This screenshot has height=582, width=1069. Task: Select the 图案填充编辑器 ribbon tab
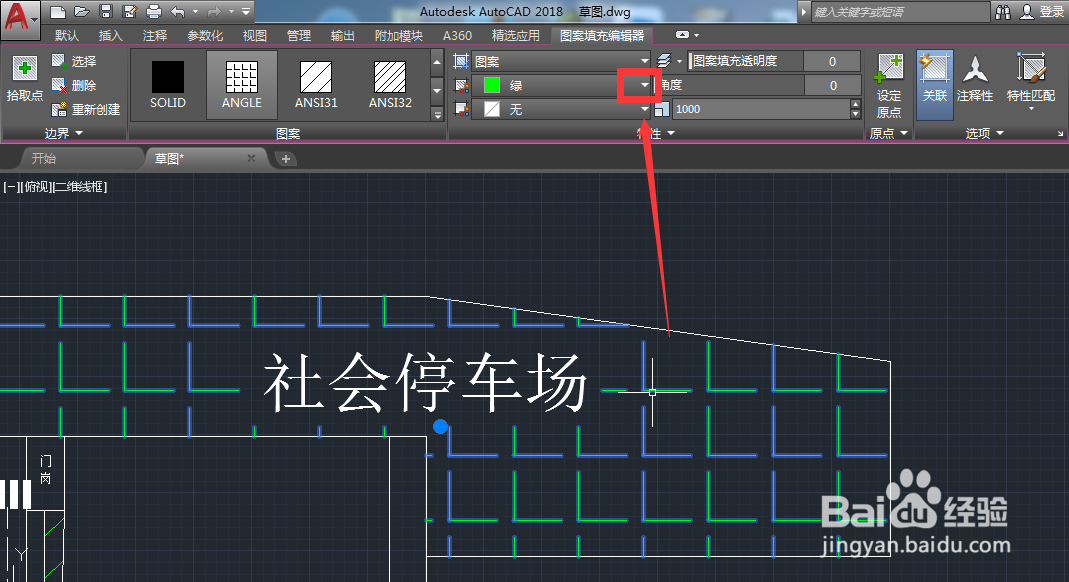[602, 35]
